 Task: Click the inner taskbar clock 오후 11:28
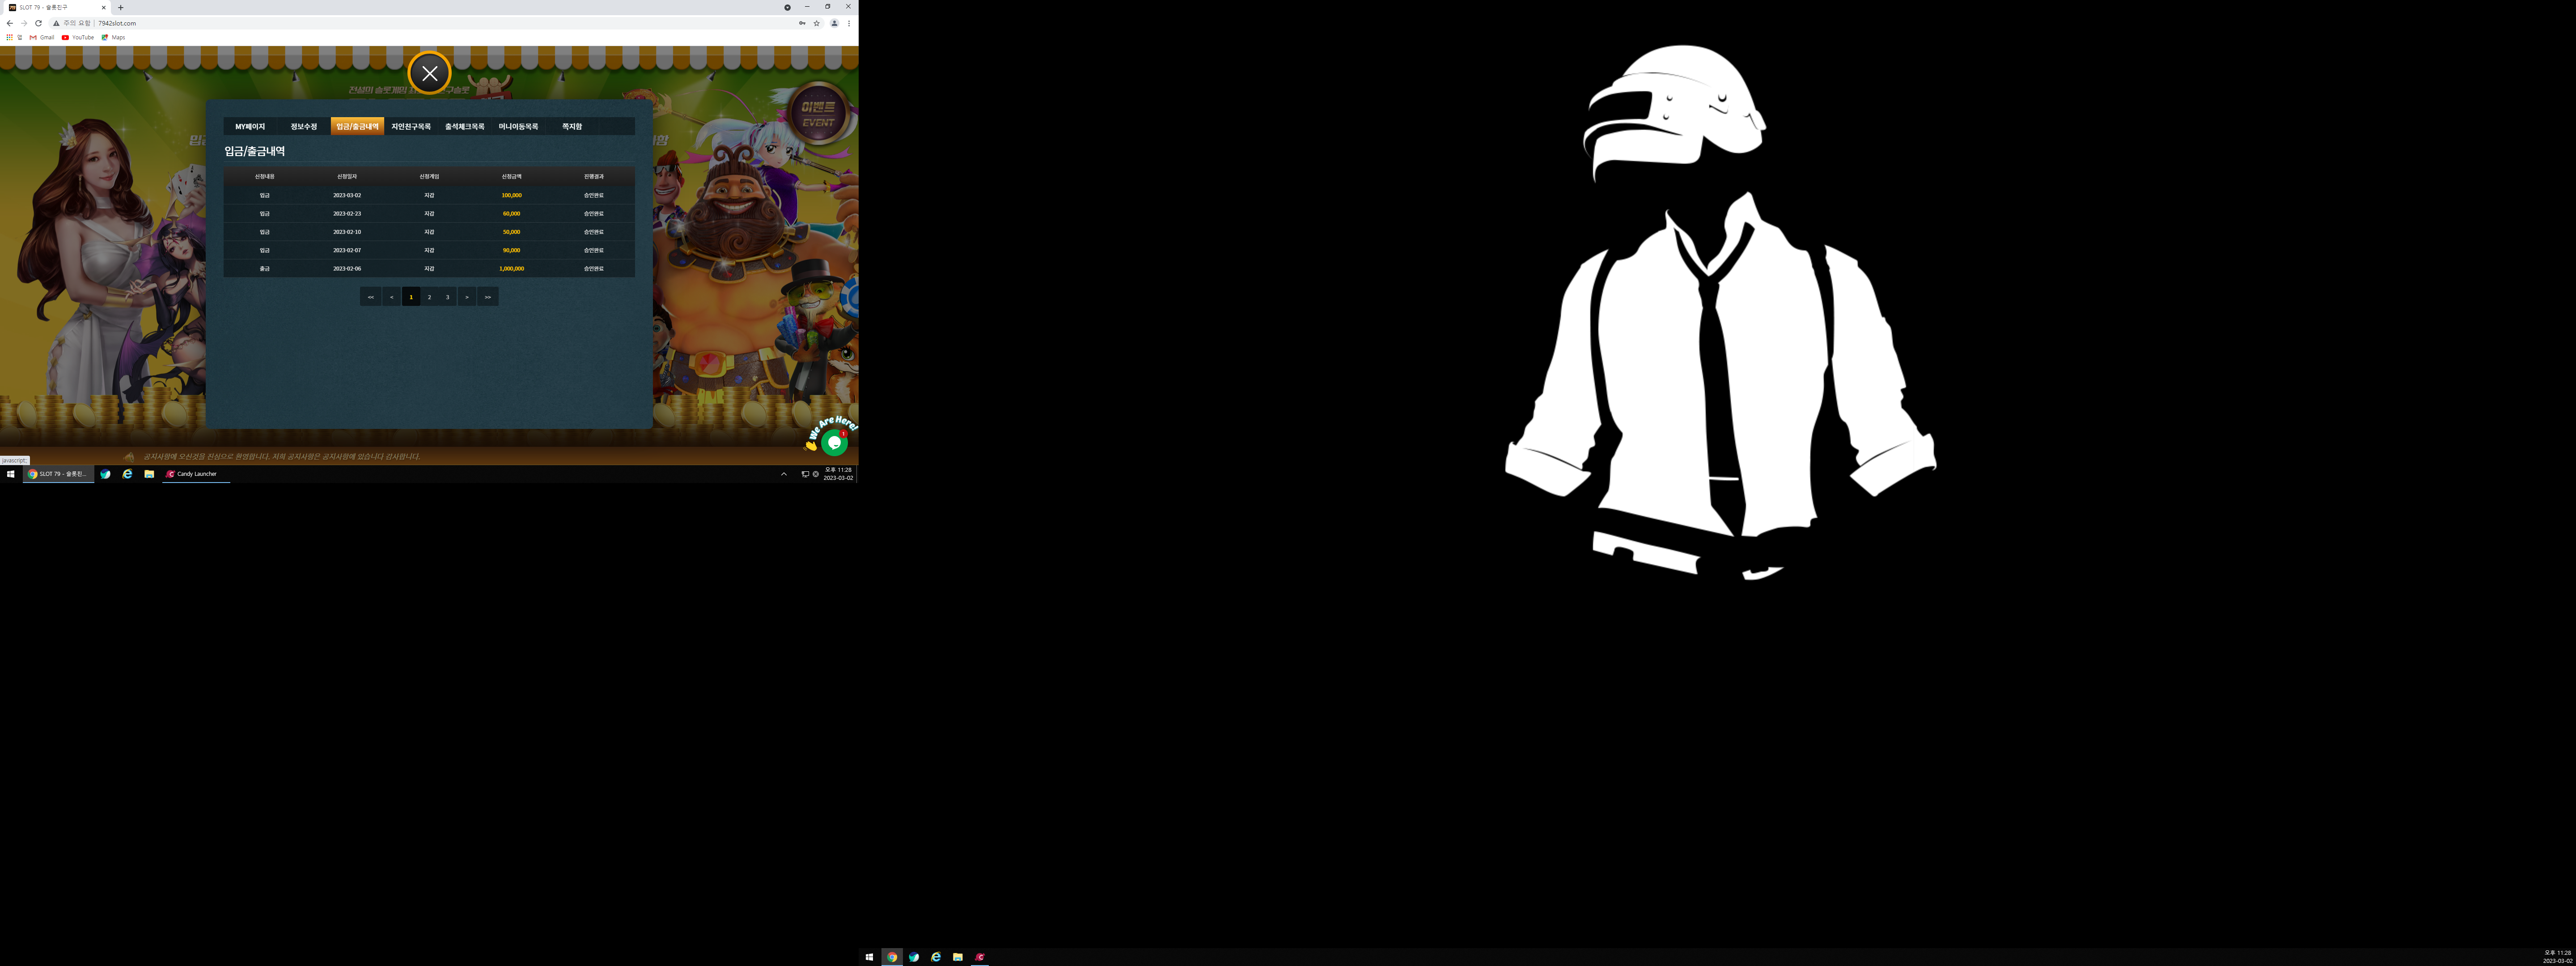tap(838, 474)
